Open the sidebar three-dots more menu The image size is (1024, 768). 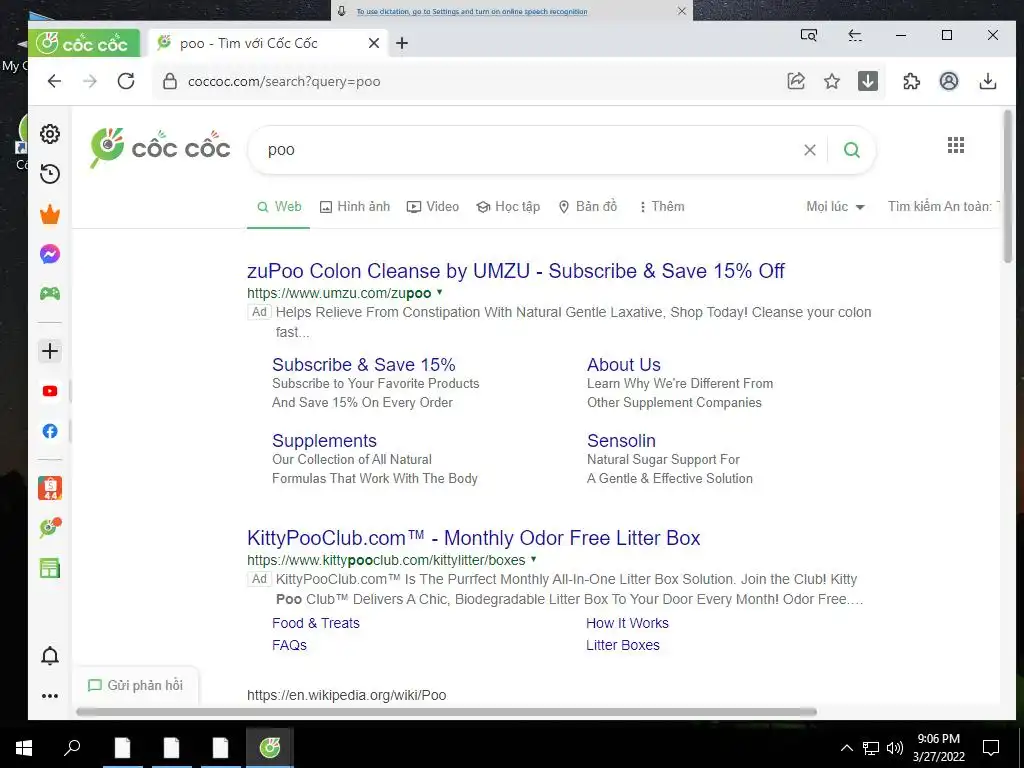point(50,696)
